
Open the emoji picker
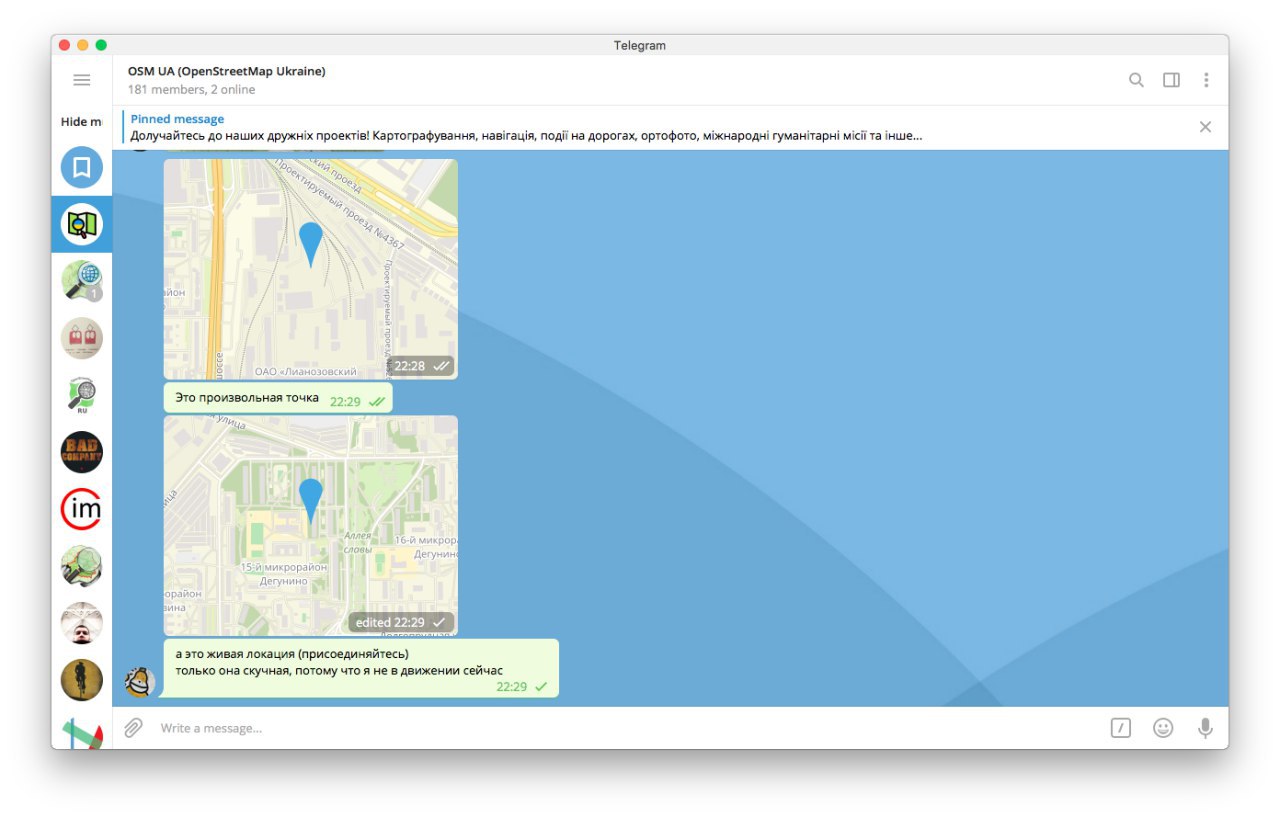pyautogui.click(x=1163, y=728)
